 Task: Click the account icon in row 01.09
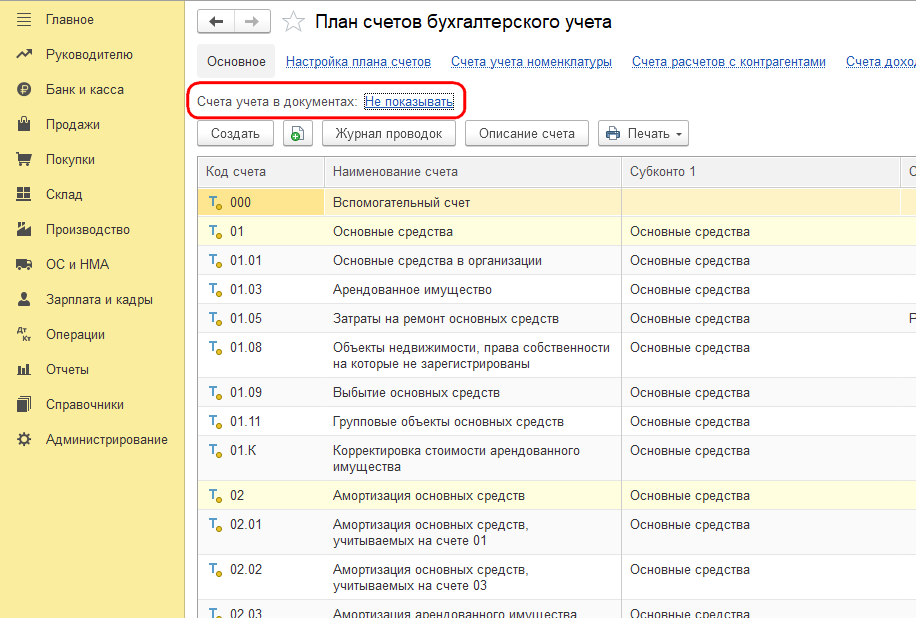[216, 393]
